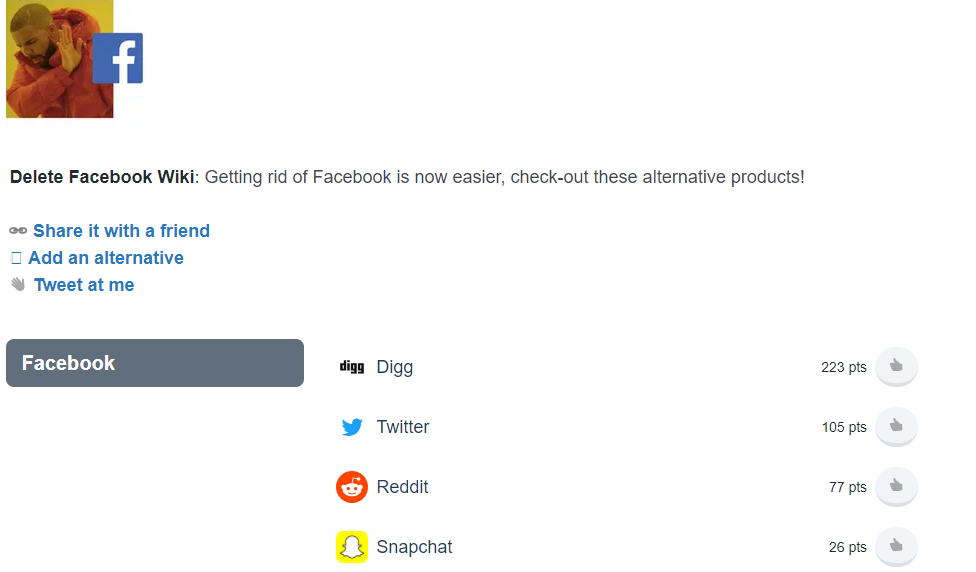
Task: Click the Digg logo icon
Action: pos(352,367)
